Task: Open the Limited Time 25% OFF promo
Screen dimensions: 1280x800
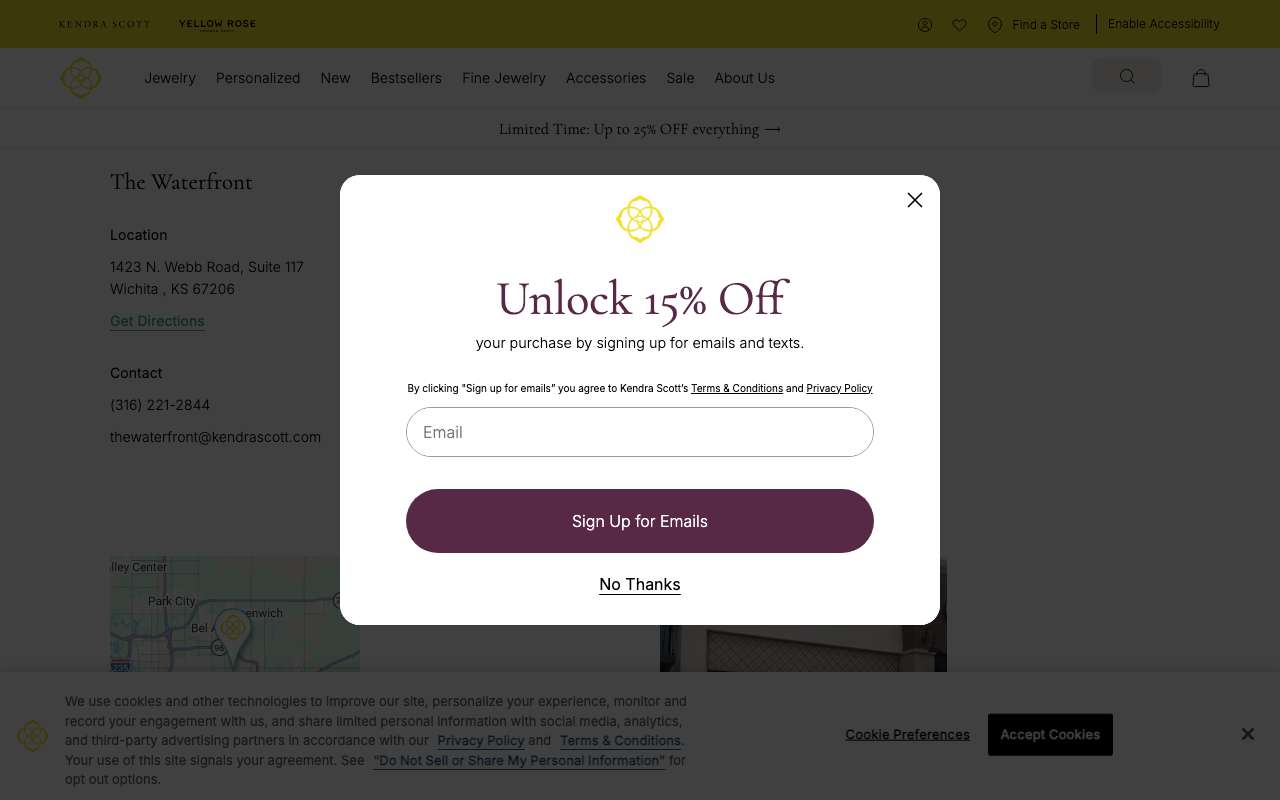Action: click(640, 129)
